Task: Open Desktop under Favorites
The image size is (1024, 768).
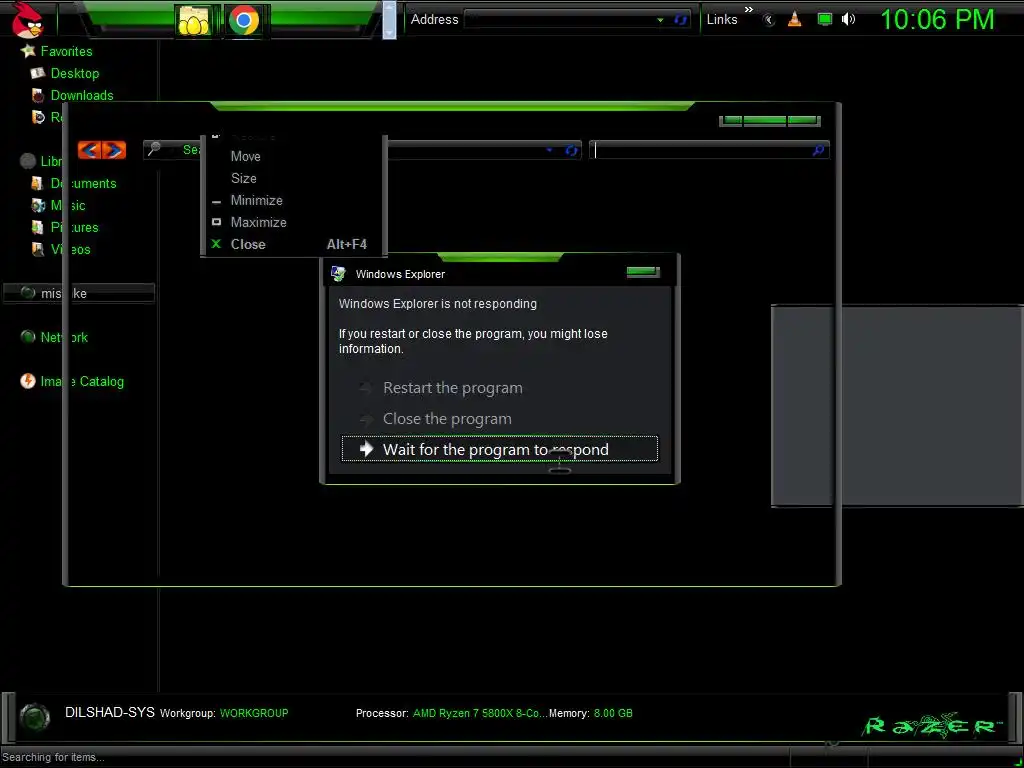Action: (x=74, y=73)
